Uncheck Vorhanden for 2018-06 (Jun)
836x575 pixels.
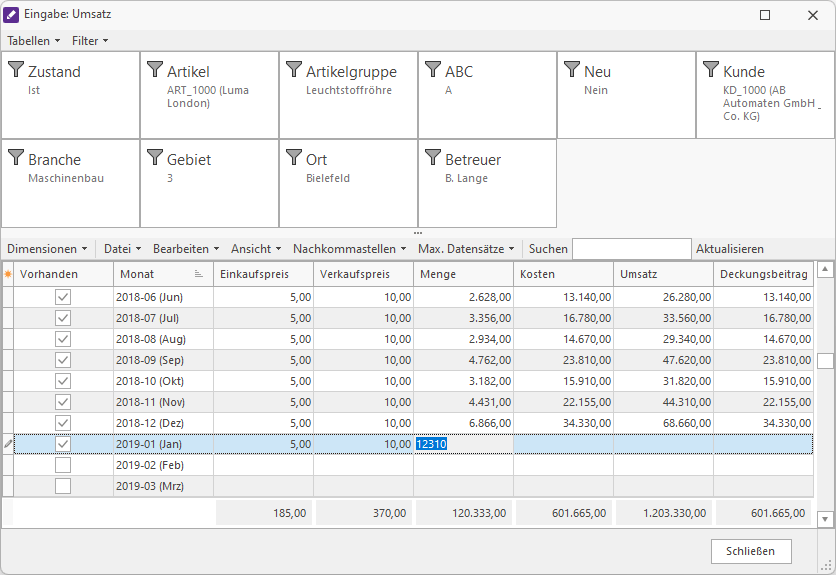pos(63,297)
